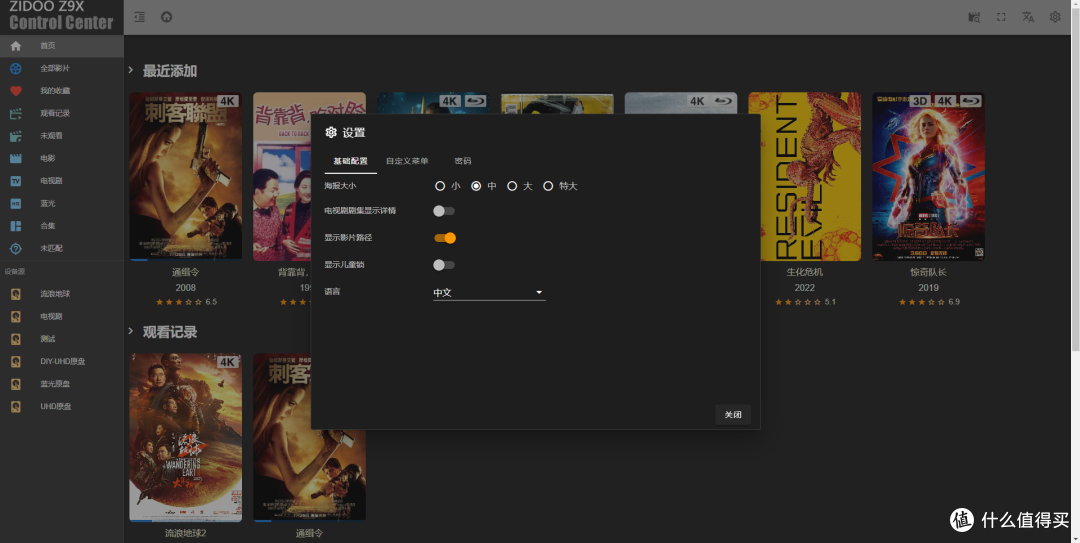Click year 2019 under 惊奇队长
Screen dimensions: 1080x543
pos(928,288)
